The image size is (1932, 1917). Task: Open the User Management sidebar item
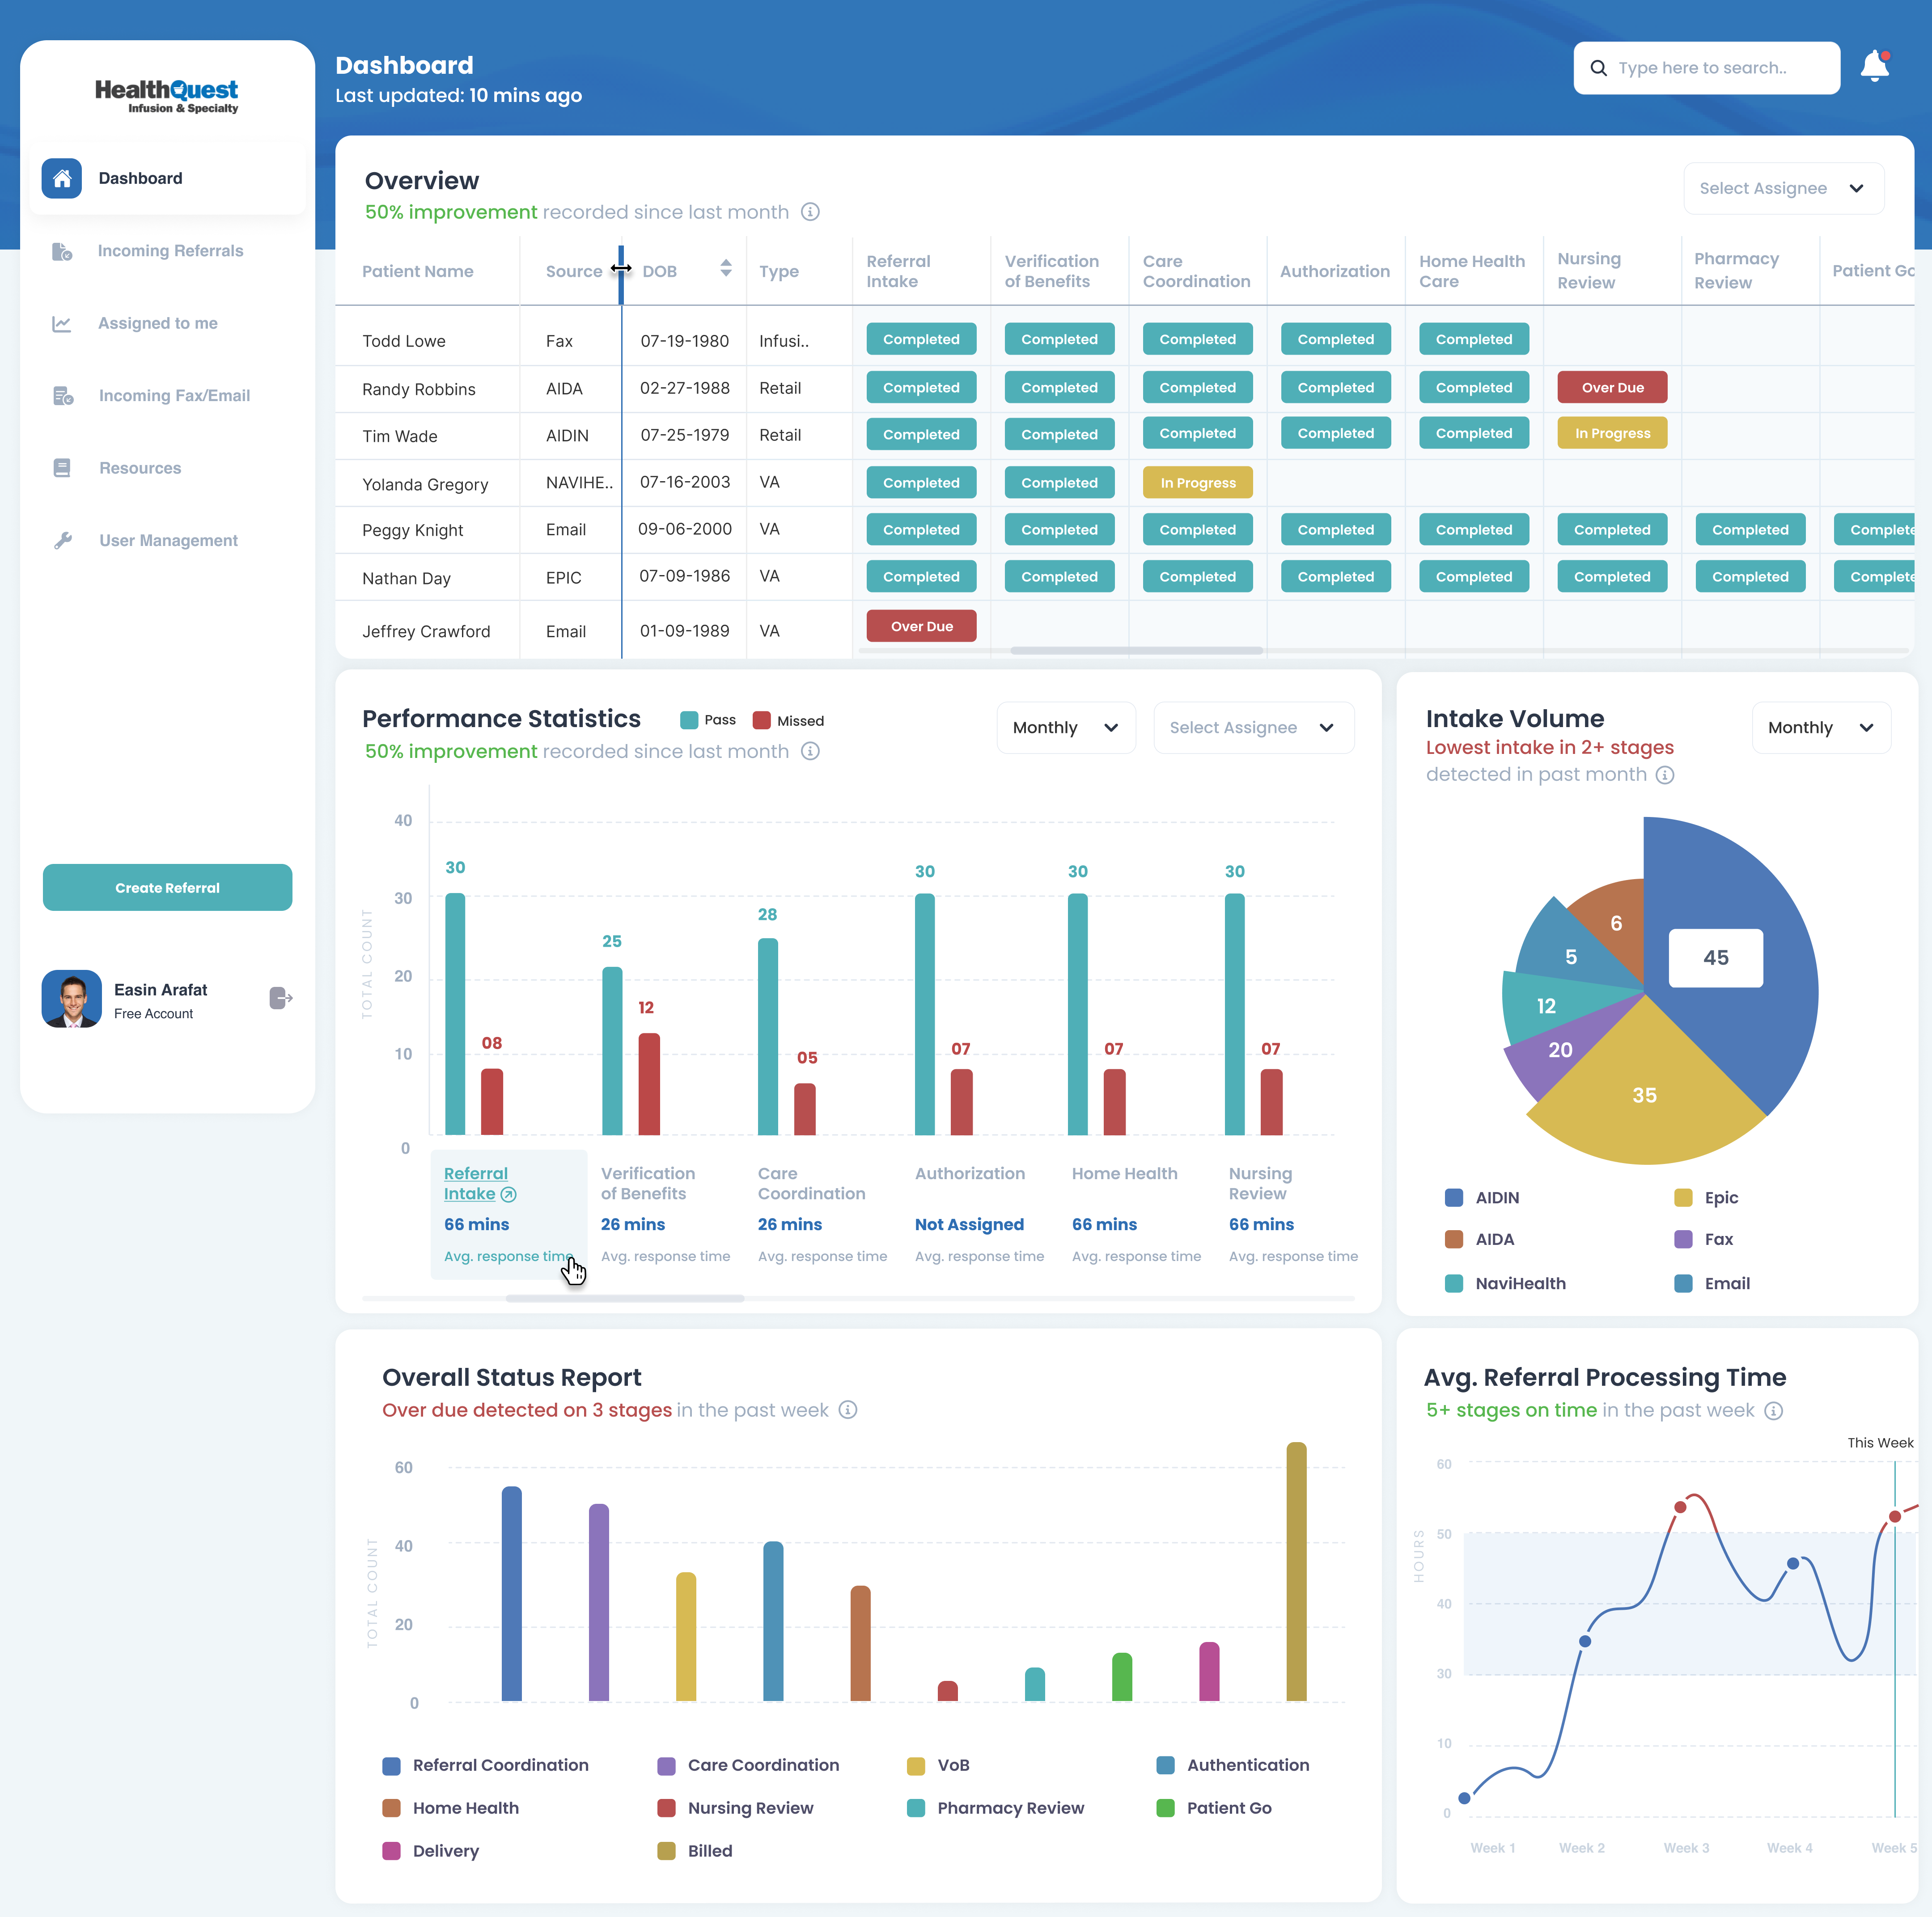(168, 541)
